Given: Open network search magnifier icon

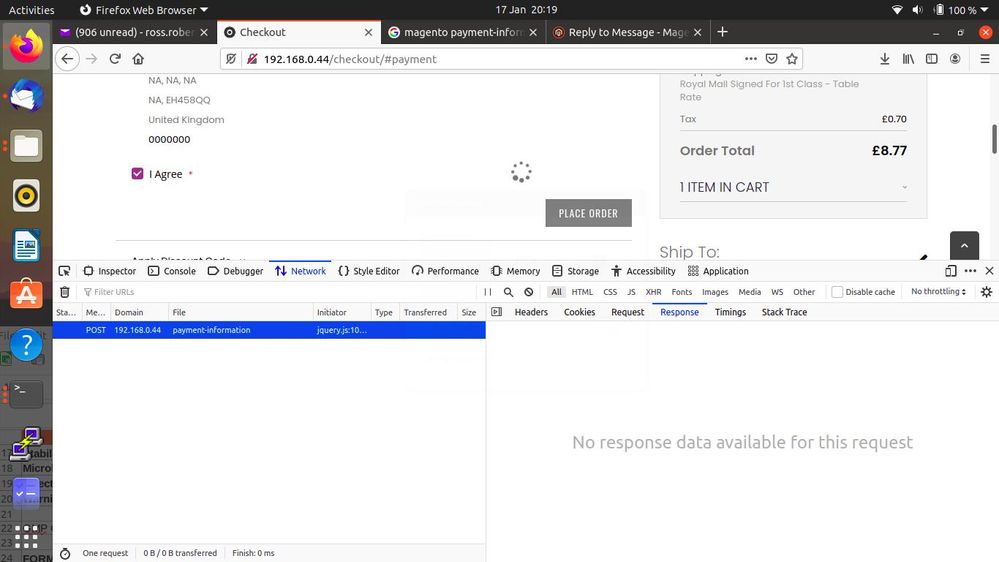Looking at the screenshot, I should pyautogui.click(x=508, y=292).
